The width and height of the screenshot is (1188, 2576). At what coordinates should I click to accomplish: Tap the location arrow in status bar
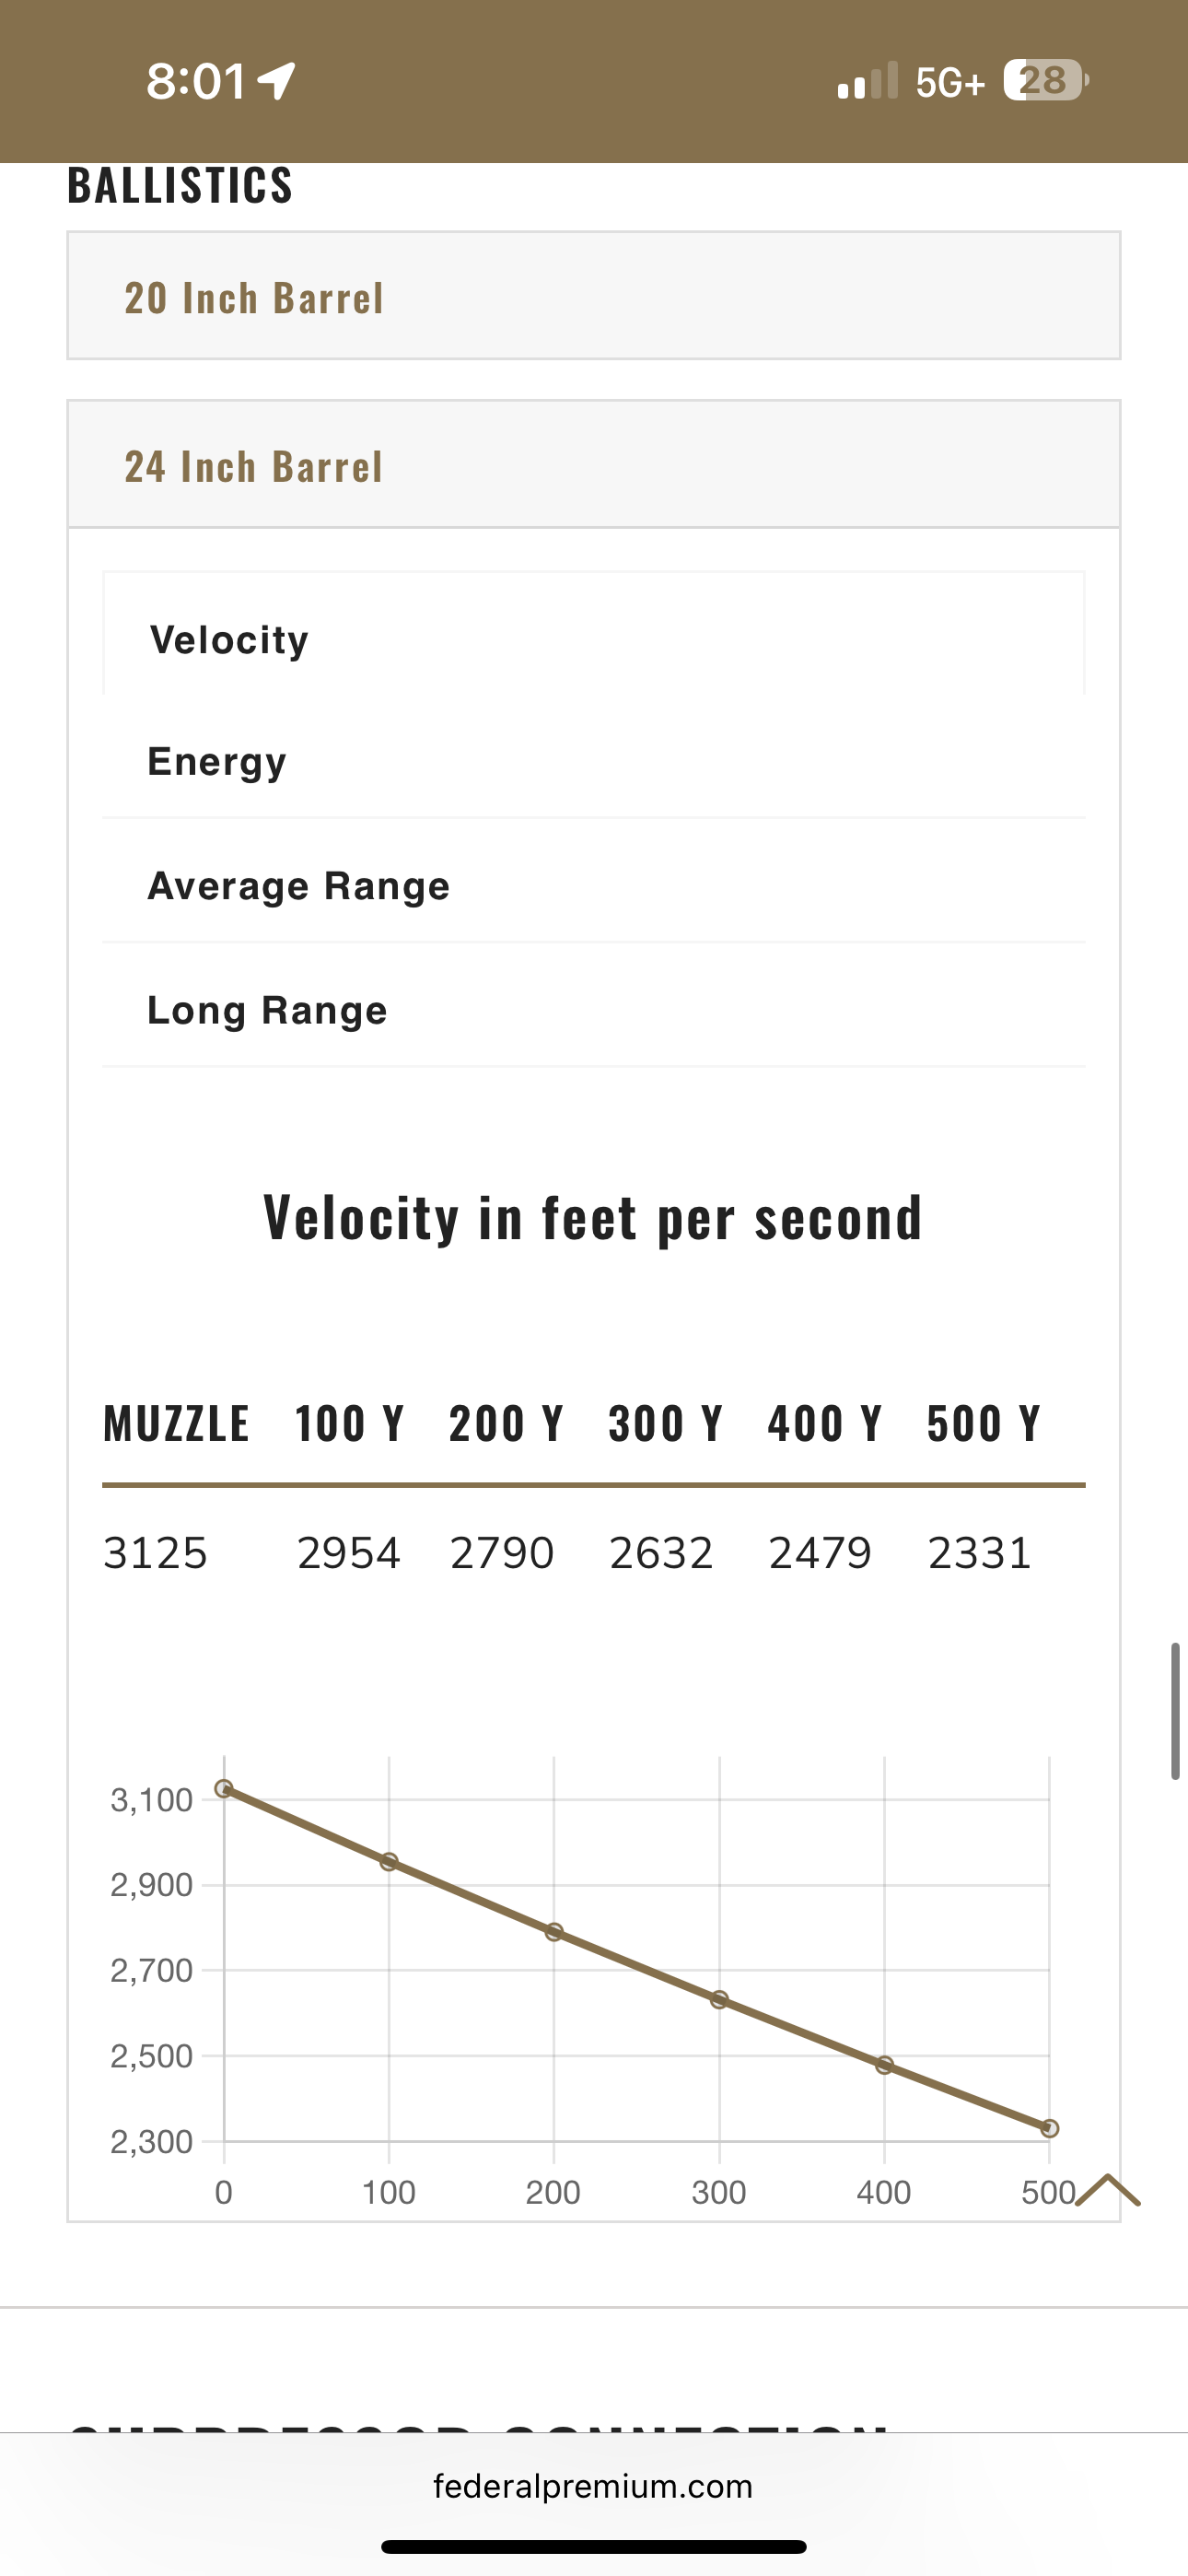(277, 81)
